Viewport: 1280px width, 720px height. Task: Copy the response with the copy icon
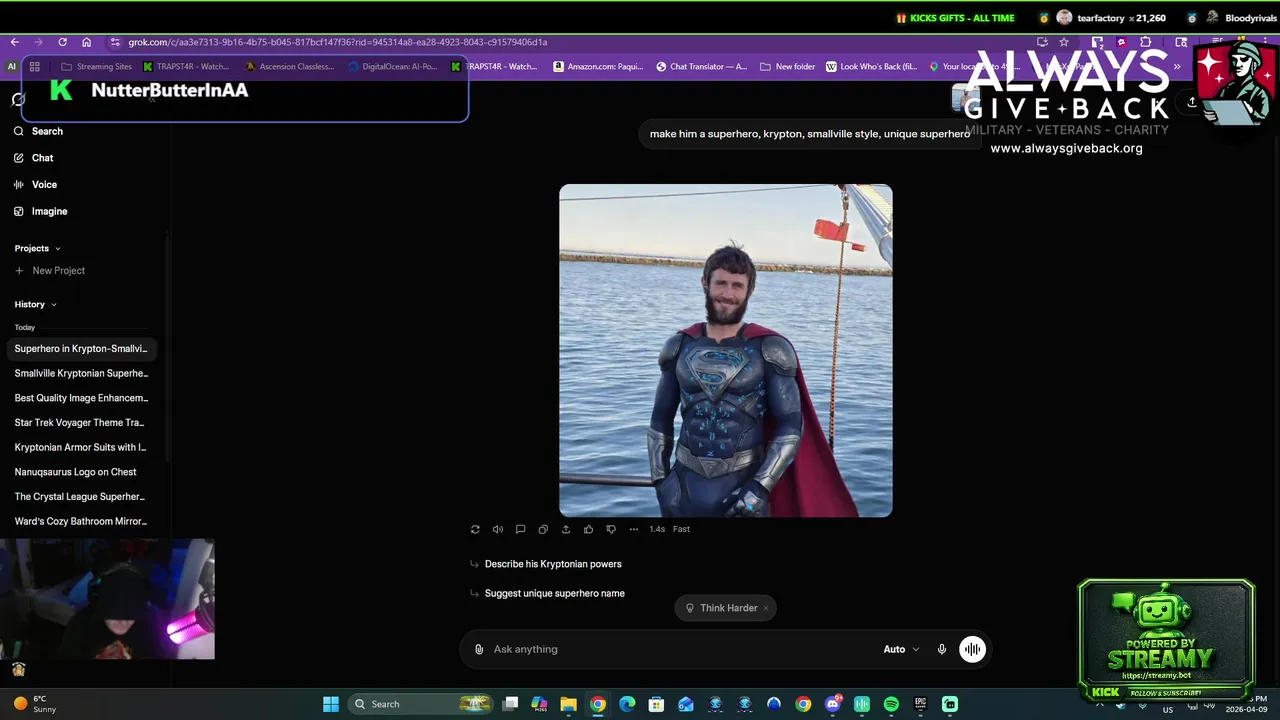click(x=543, y=529)
